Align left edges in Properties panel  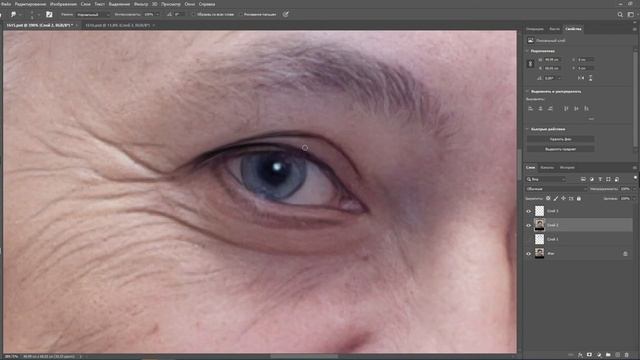pyautogui.click(x=531, y=109)
